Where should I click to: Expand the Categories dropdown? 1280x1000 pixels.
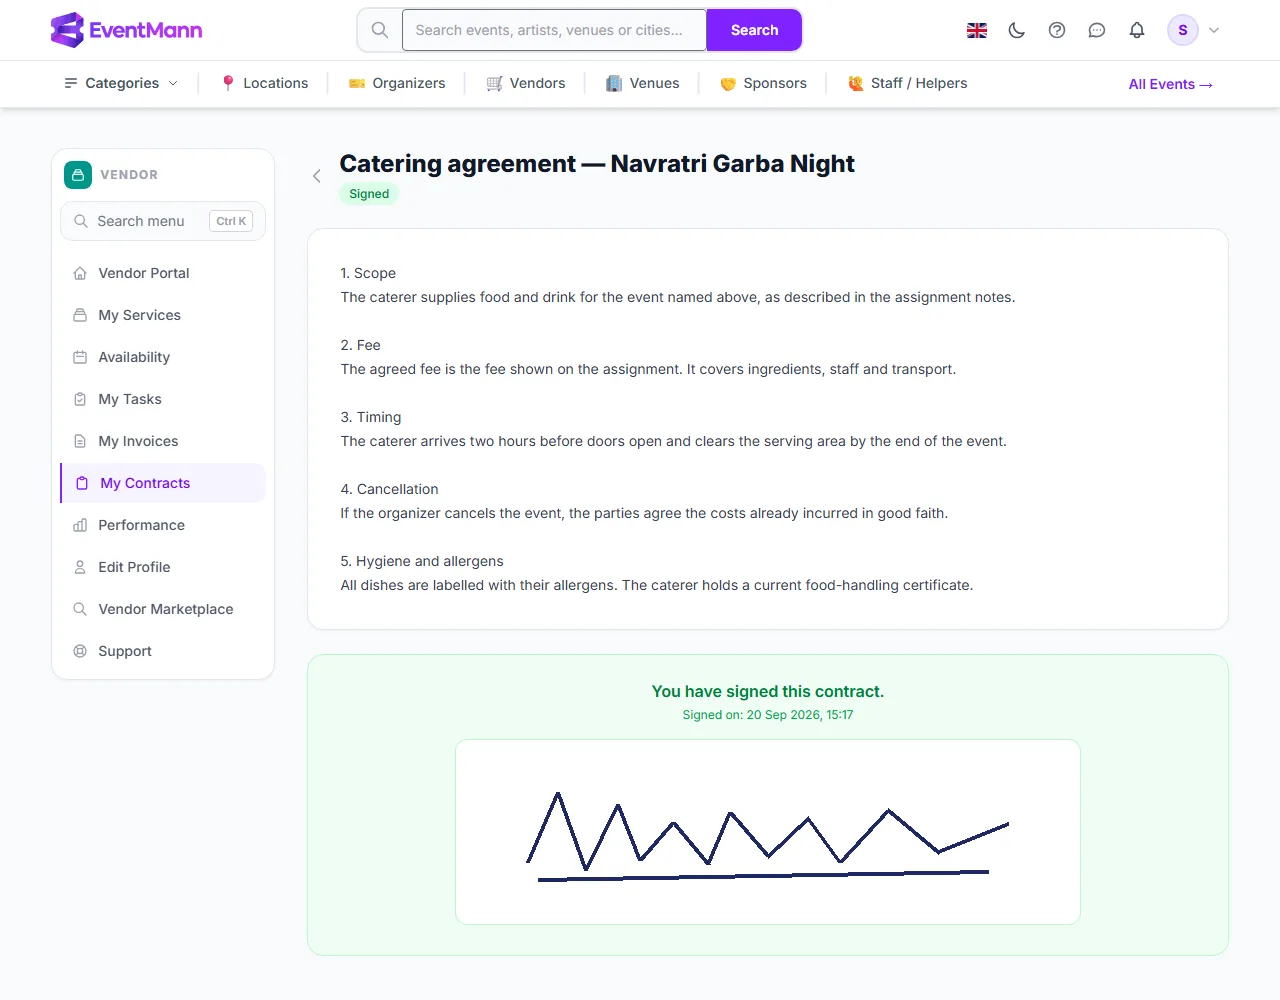click(x=121, y=83)
